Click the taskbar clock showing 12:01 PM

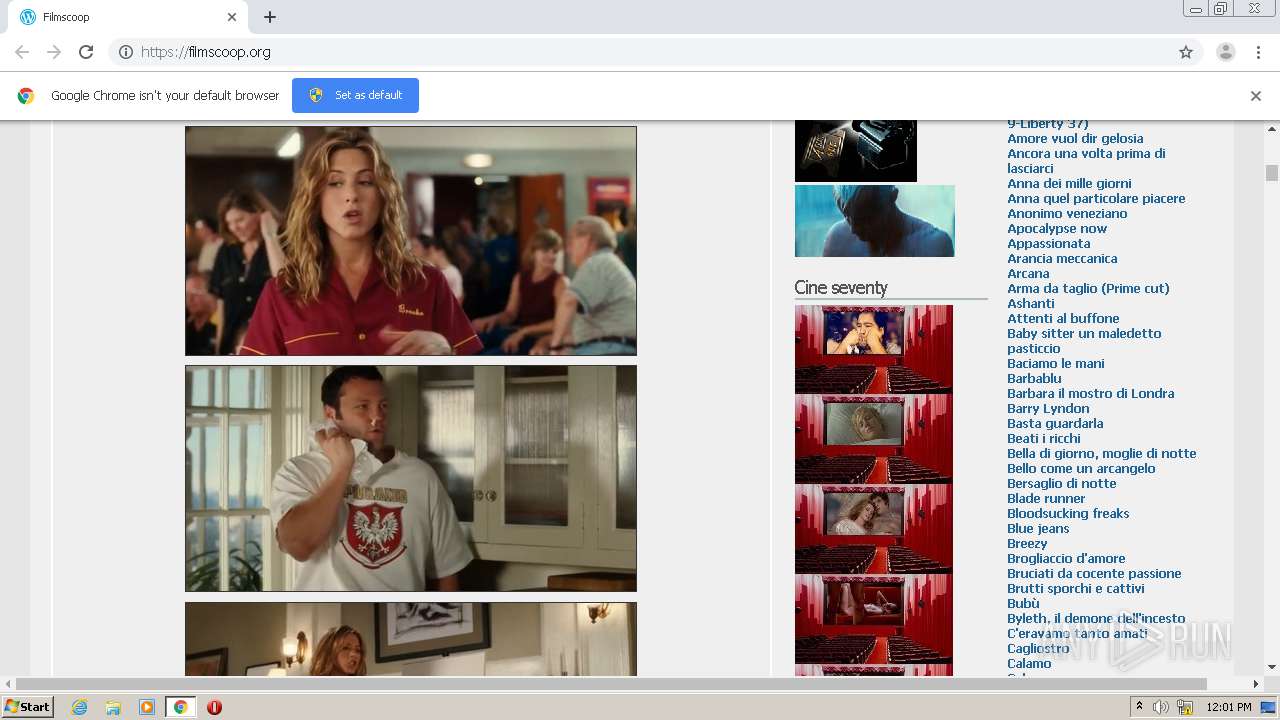[x=1229, y=707]
